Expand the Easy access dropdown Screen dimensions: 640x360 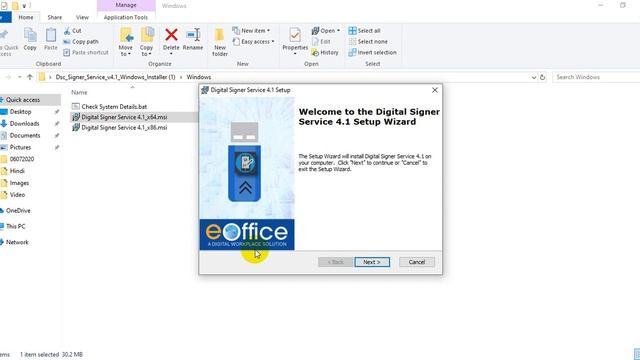point(273,42)
